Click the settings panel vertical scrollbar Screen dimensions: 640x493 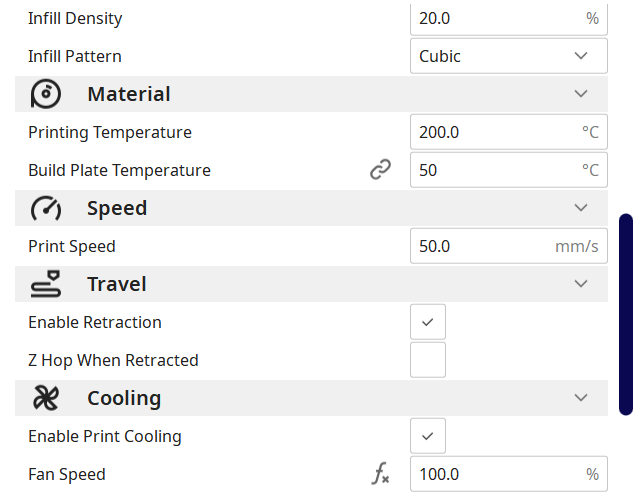(626, 313)
